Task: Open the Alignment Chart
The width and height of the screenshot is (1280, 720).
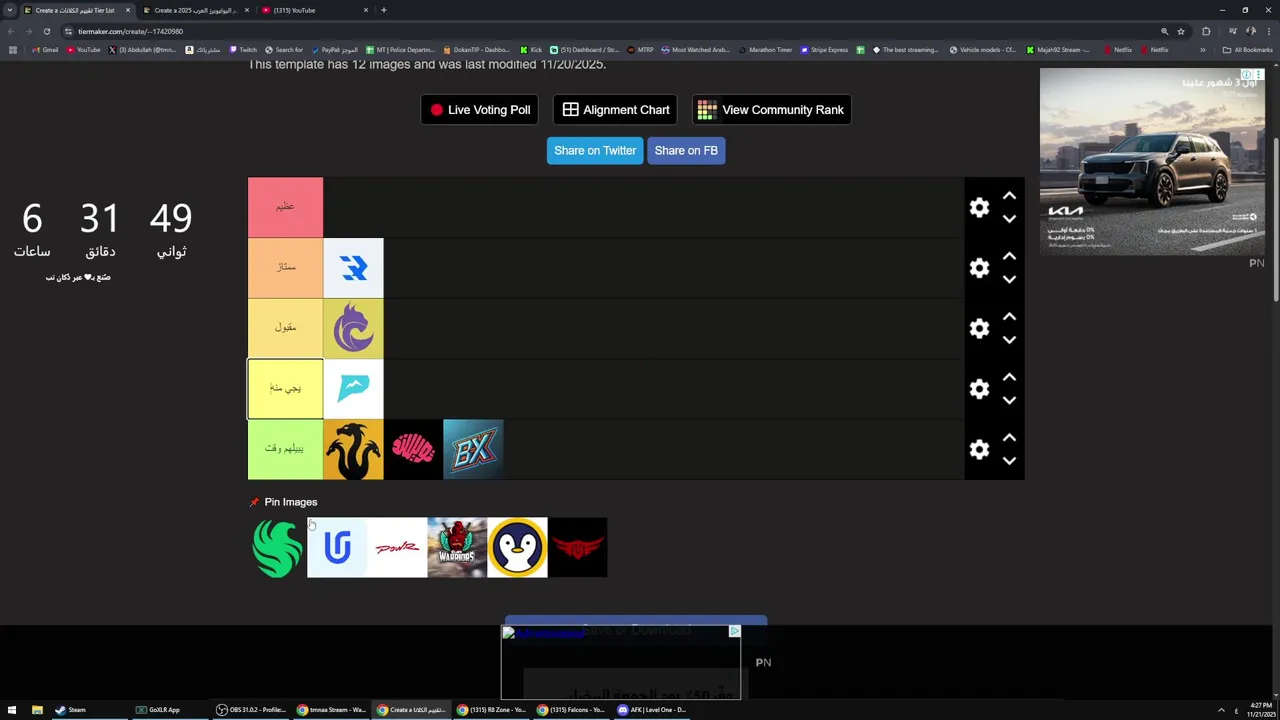Action: 615,110
